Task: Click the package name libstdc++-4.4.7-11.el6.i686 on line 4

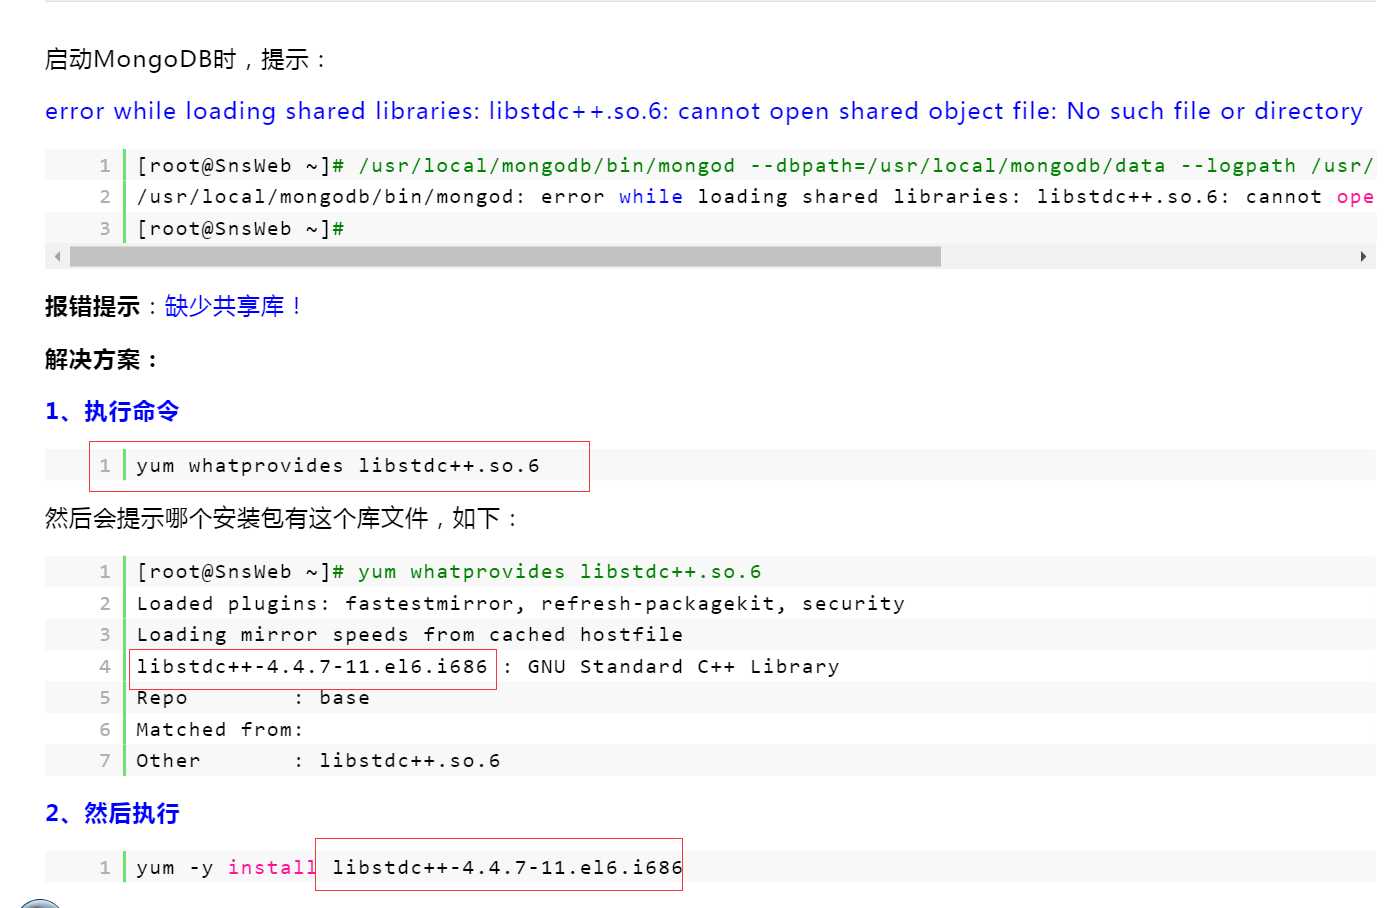Action: pyautogui.click(x=312, y=667)
